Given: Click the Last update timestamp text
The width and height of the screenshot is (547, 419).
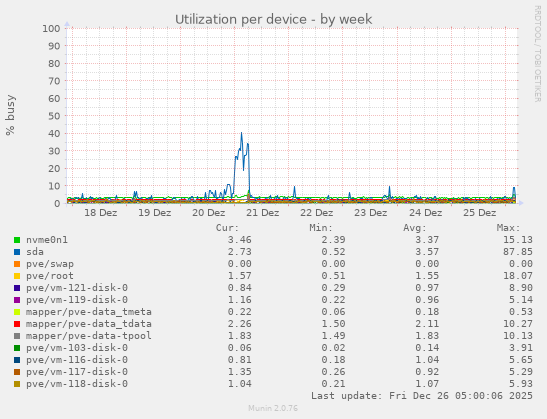Looking at the screenshot, I should point(422,396).
